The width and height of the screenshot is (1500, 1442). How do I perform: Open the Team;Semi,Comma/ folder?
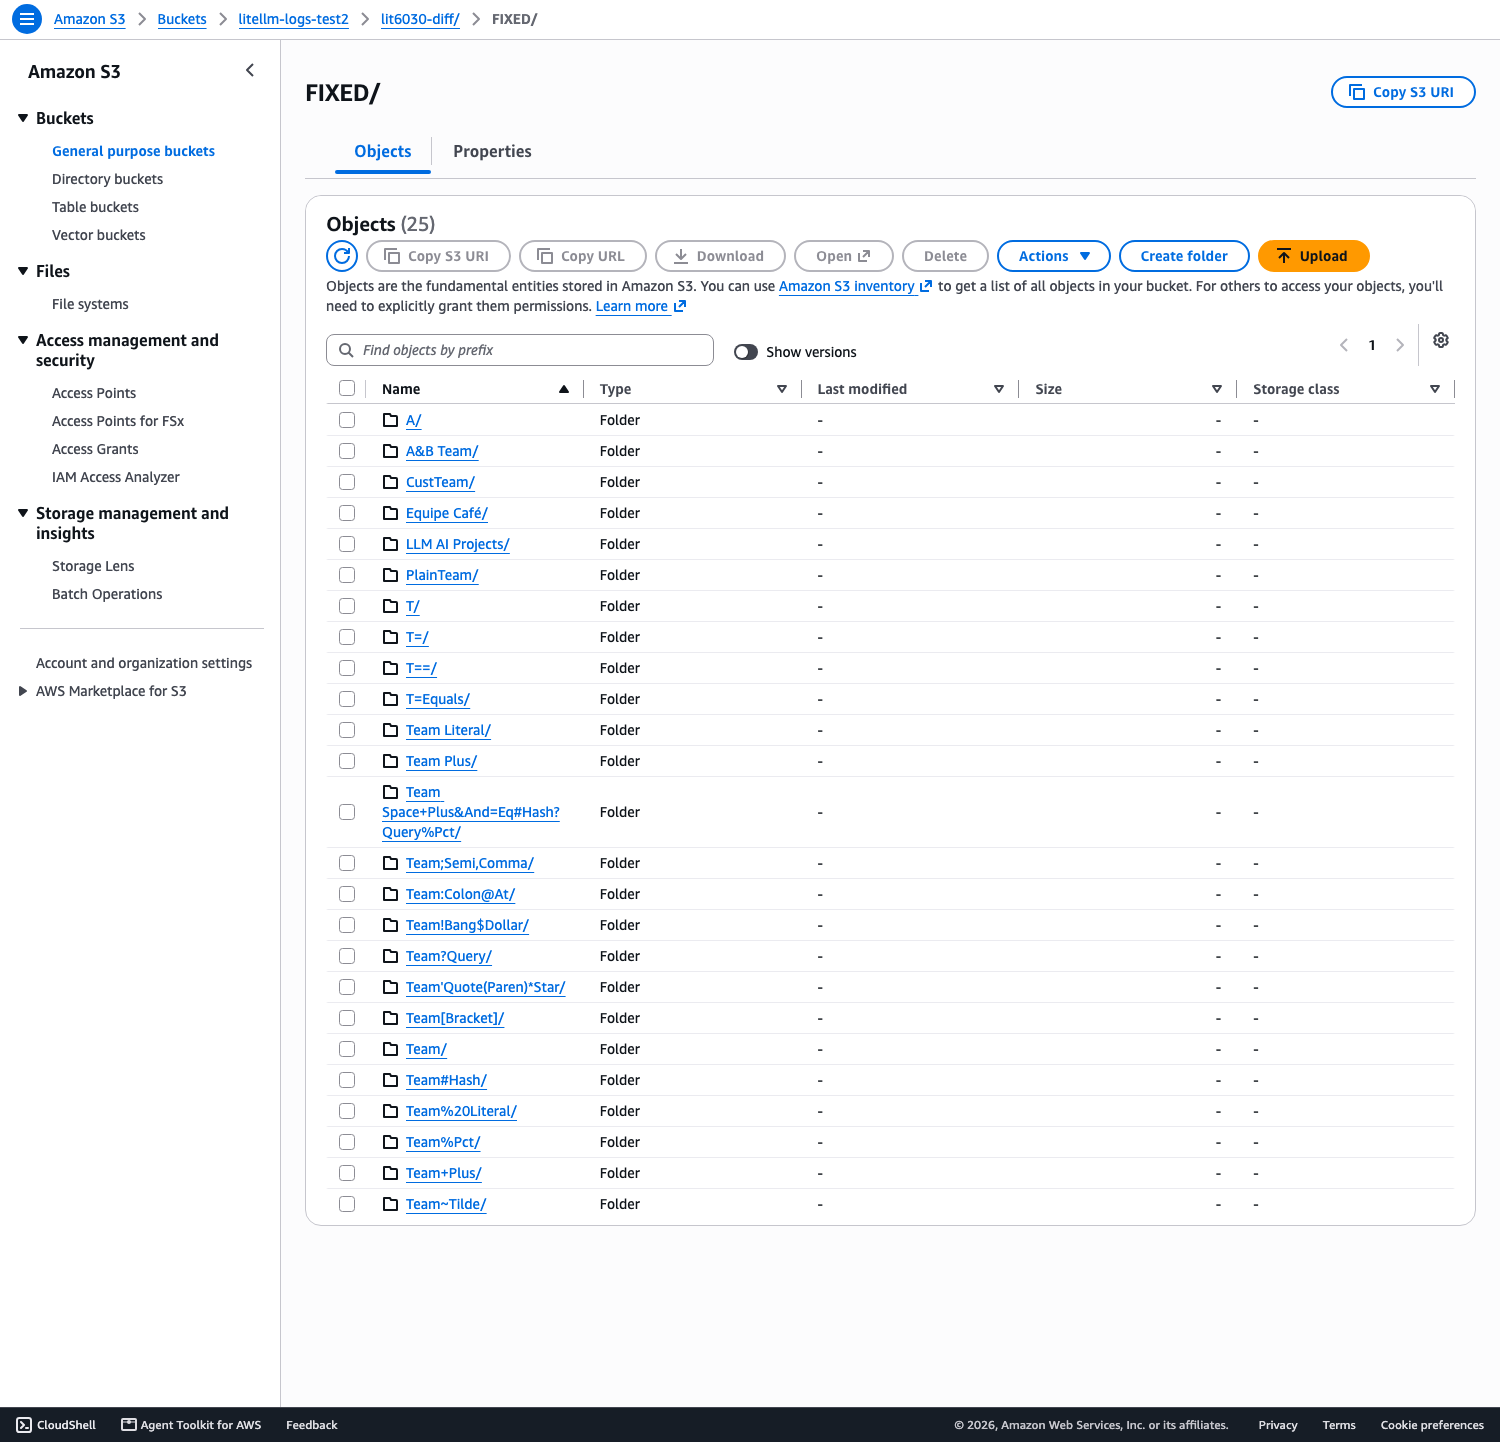tap(470, 863)
